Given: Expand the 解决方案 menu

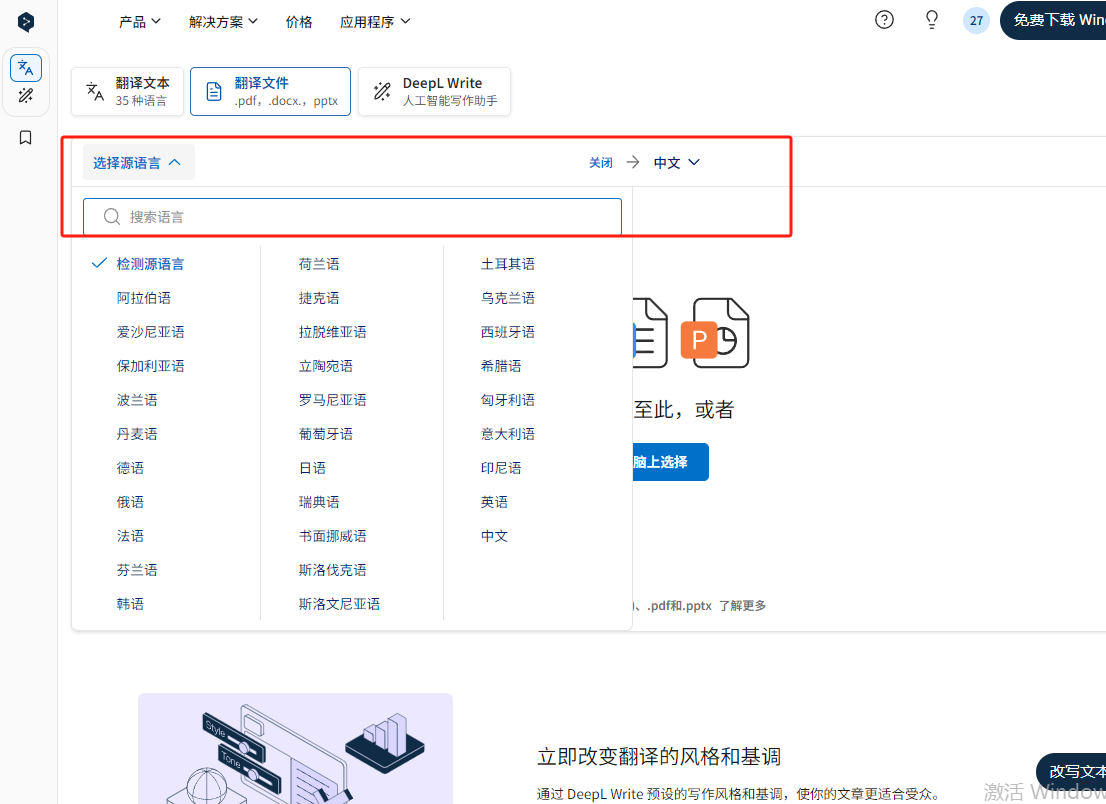Looking at the screenshot, I should tap(223, 22).
